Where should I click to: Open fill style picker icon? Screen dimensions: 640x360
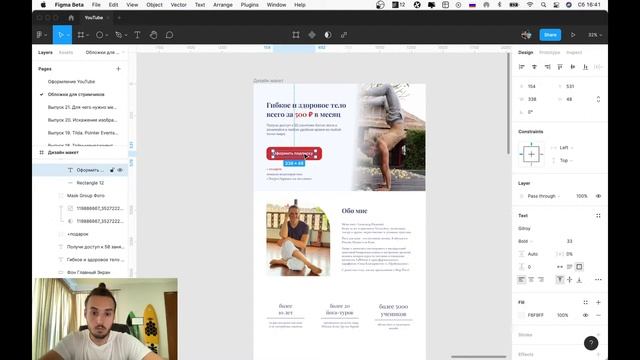[x=585, y=302]
